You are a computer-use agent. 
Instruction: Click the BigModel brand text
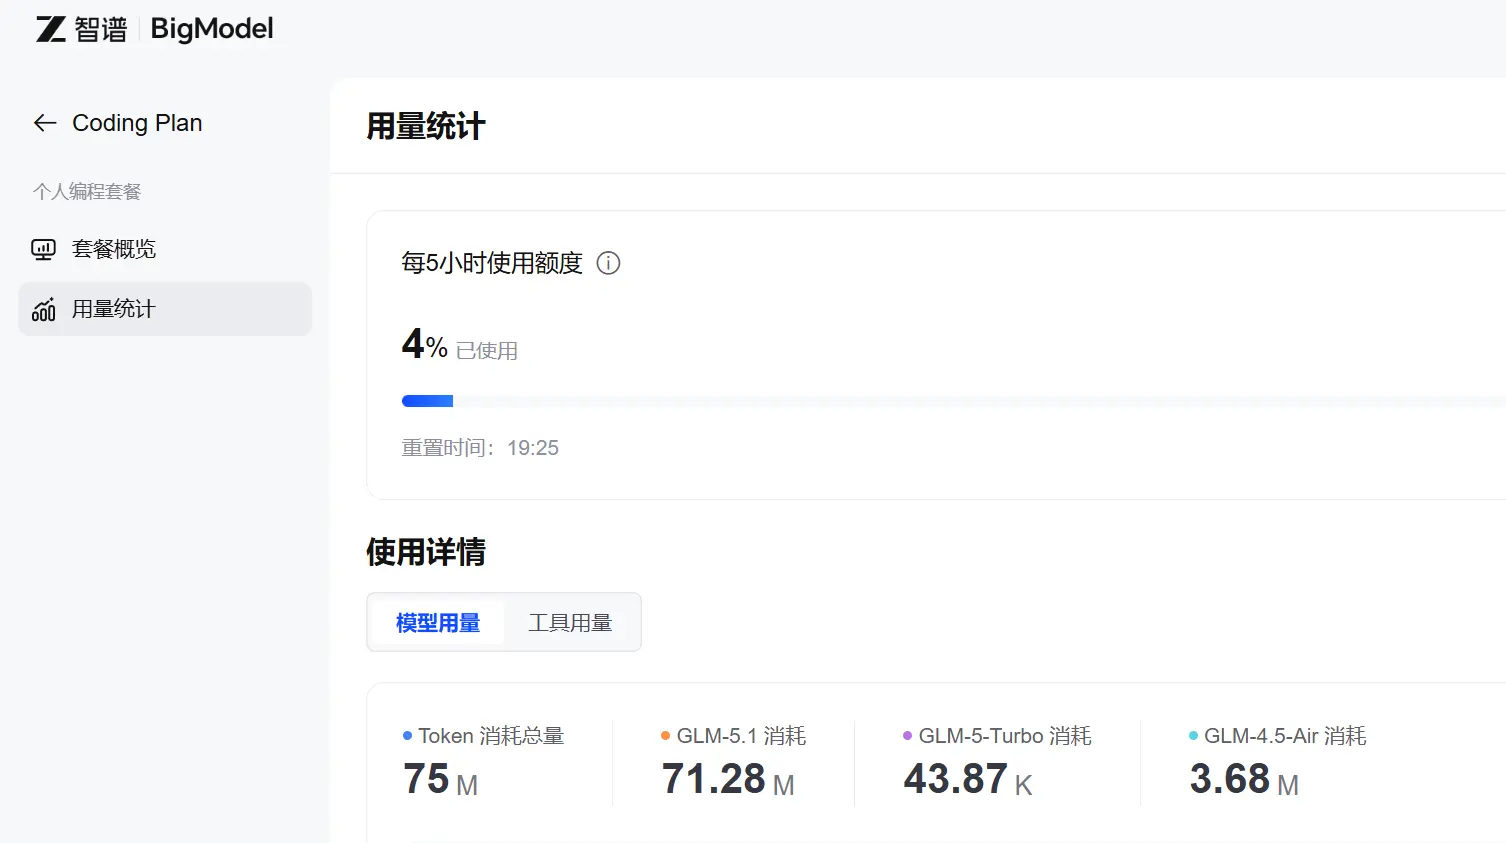pos(212,29)
